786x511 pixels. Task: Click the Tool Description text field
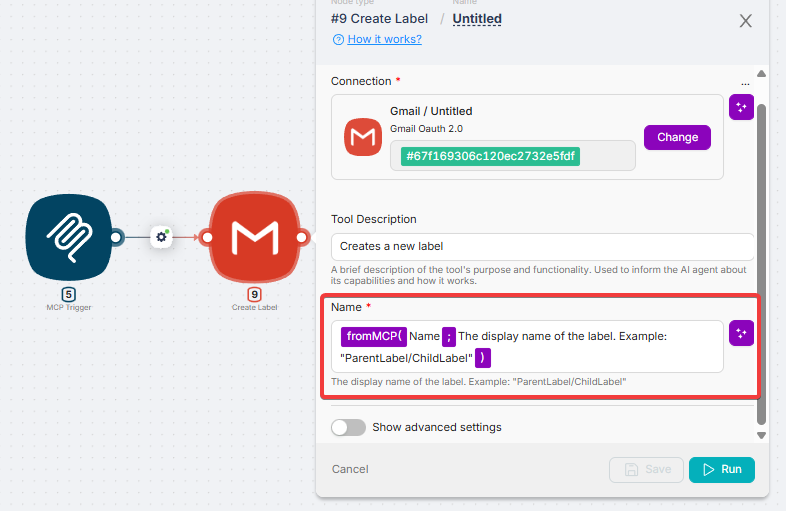(542, 246)
